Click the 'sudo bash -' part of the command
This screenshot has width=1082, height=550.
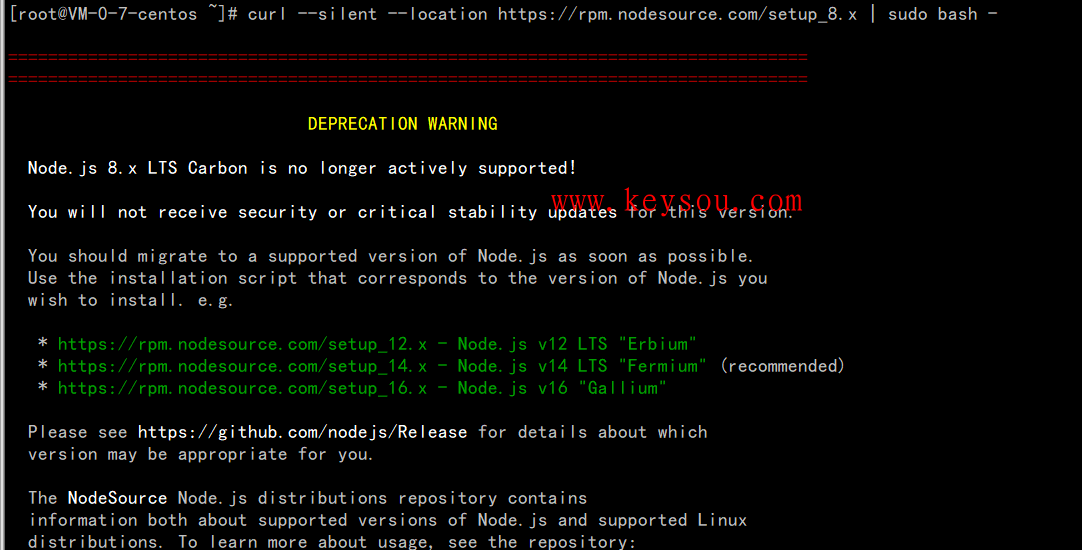pos(942,15)
